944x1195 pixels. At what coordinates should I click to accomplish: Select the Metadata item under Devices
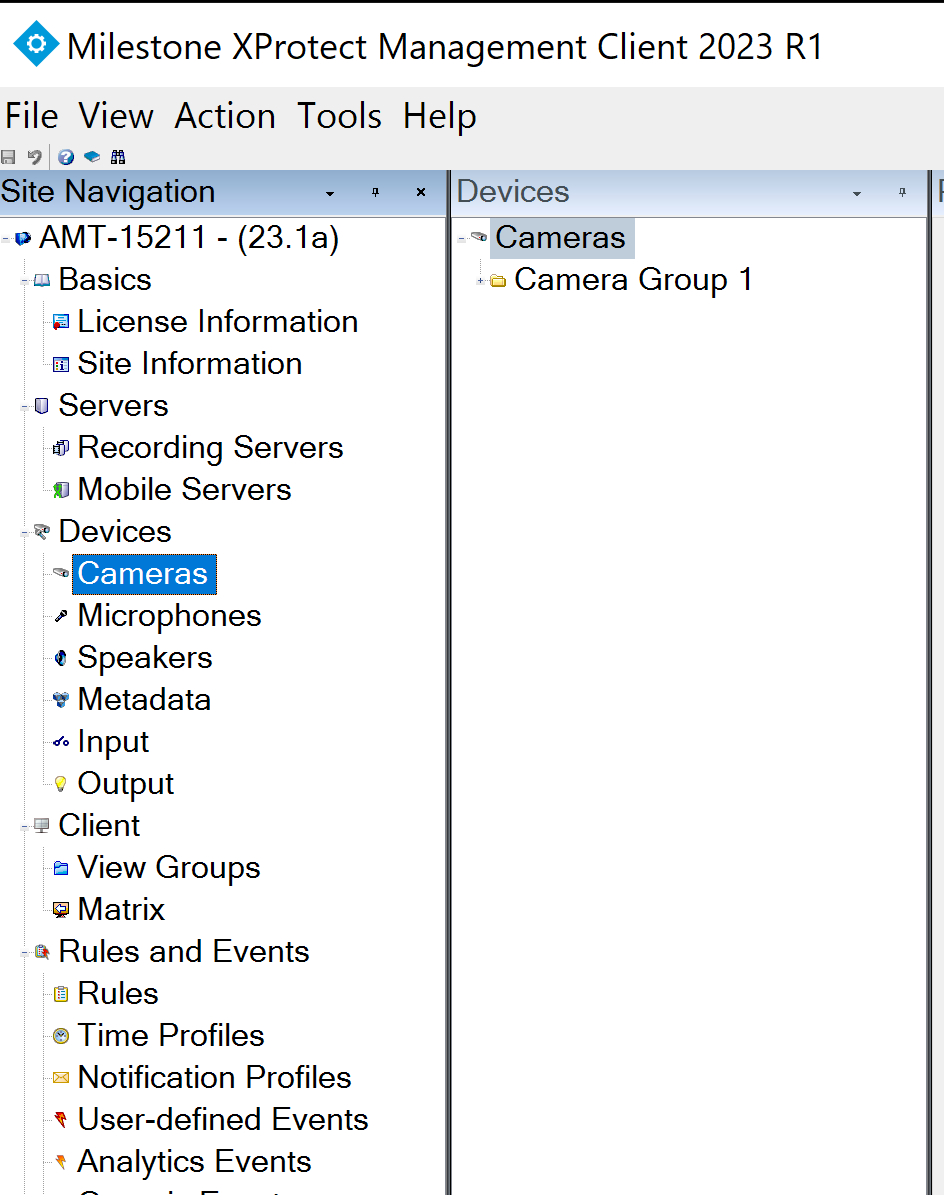pos(62,700)
